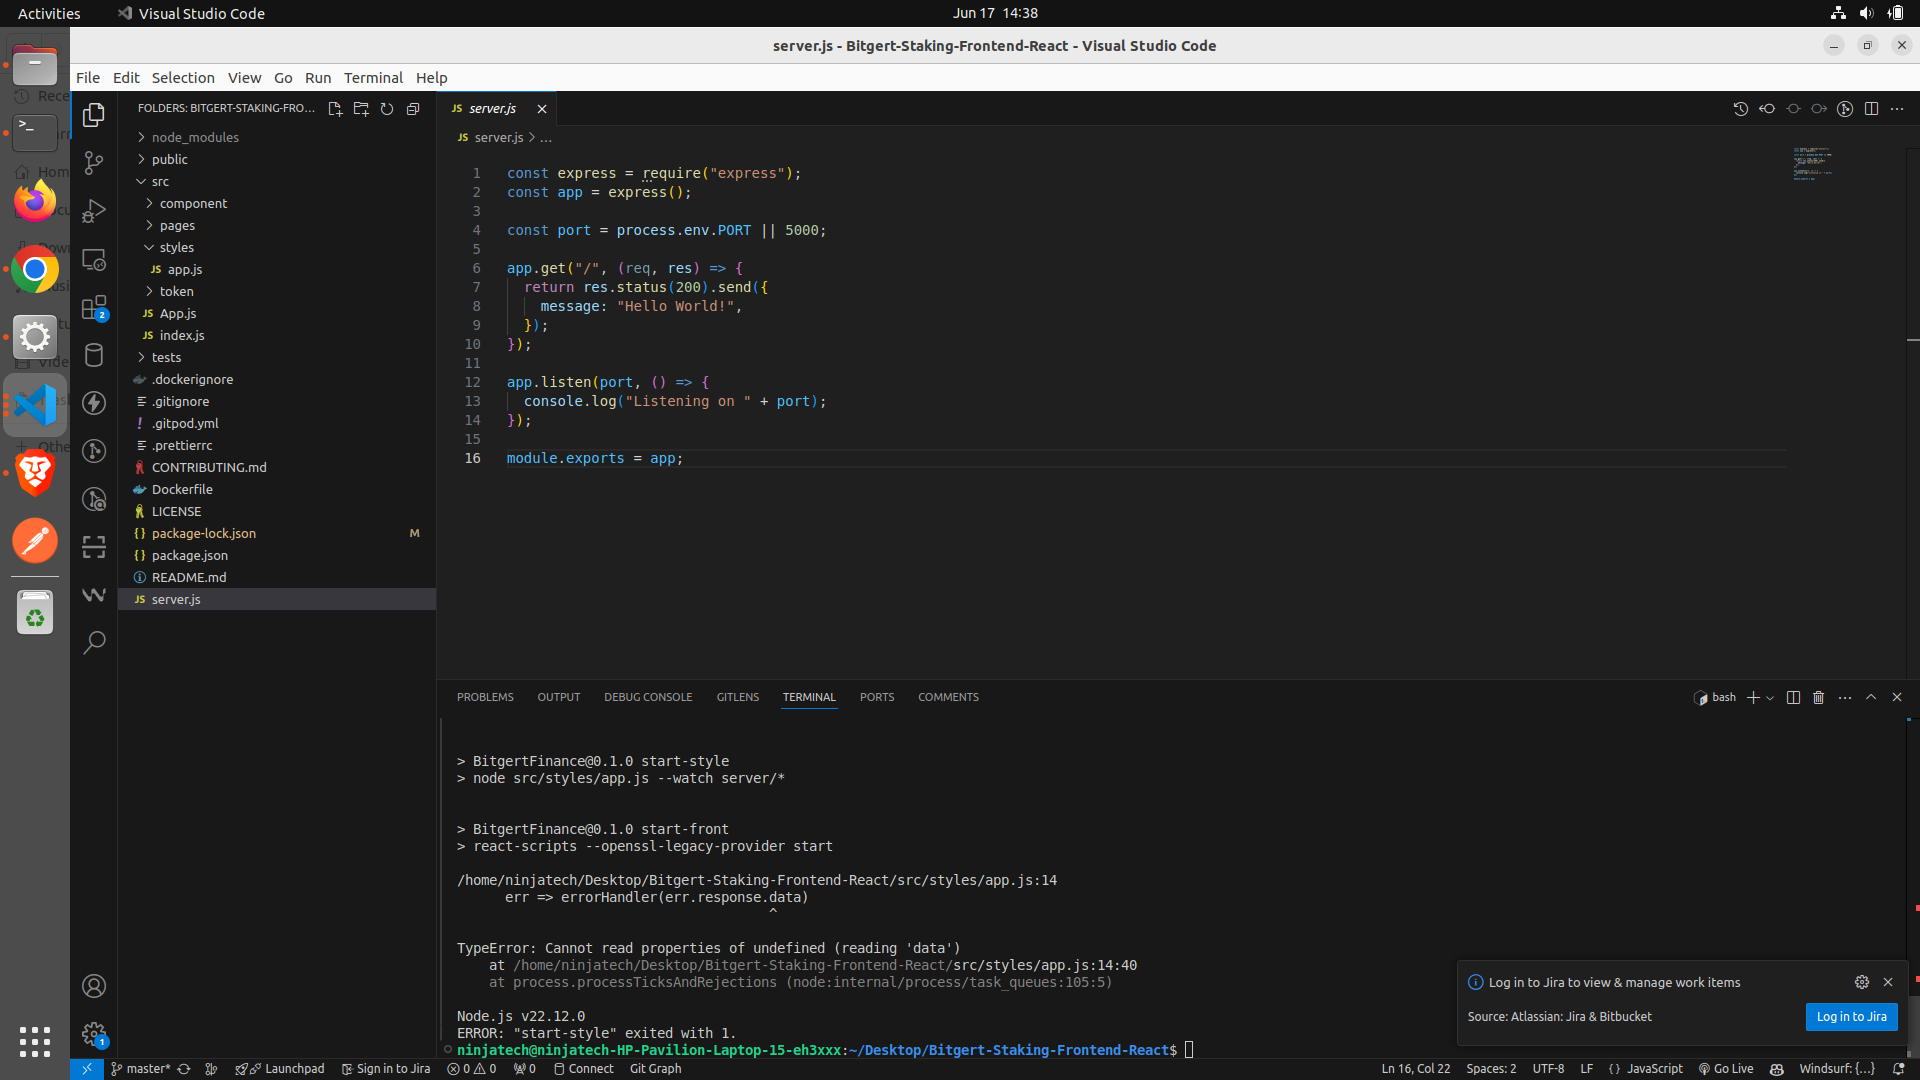Open Search view in activity bar

pos(94,642)
